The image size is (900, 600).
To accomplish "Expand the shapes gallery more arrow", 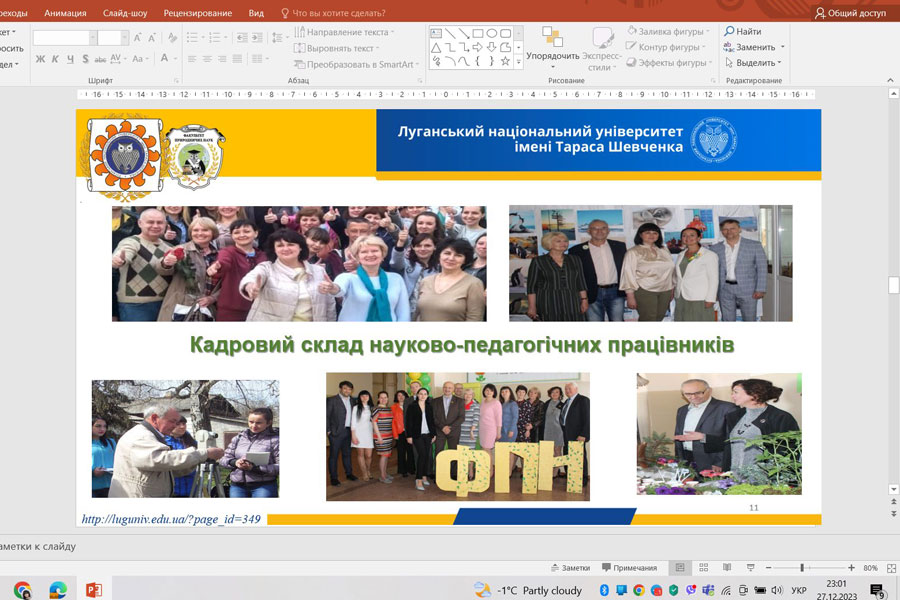I will (519, 61).
